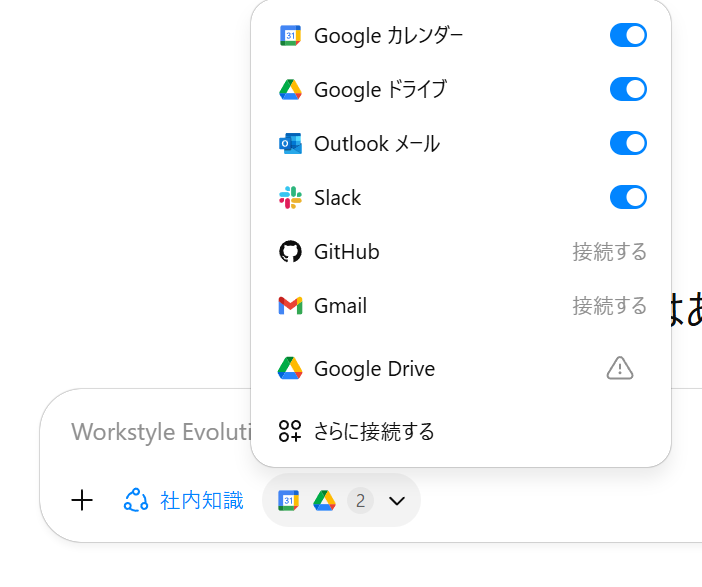
Task: Click the 社内知識 network icon
Action: 136,500
